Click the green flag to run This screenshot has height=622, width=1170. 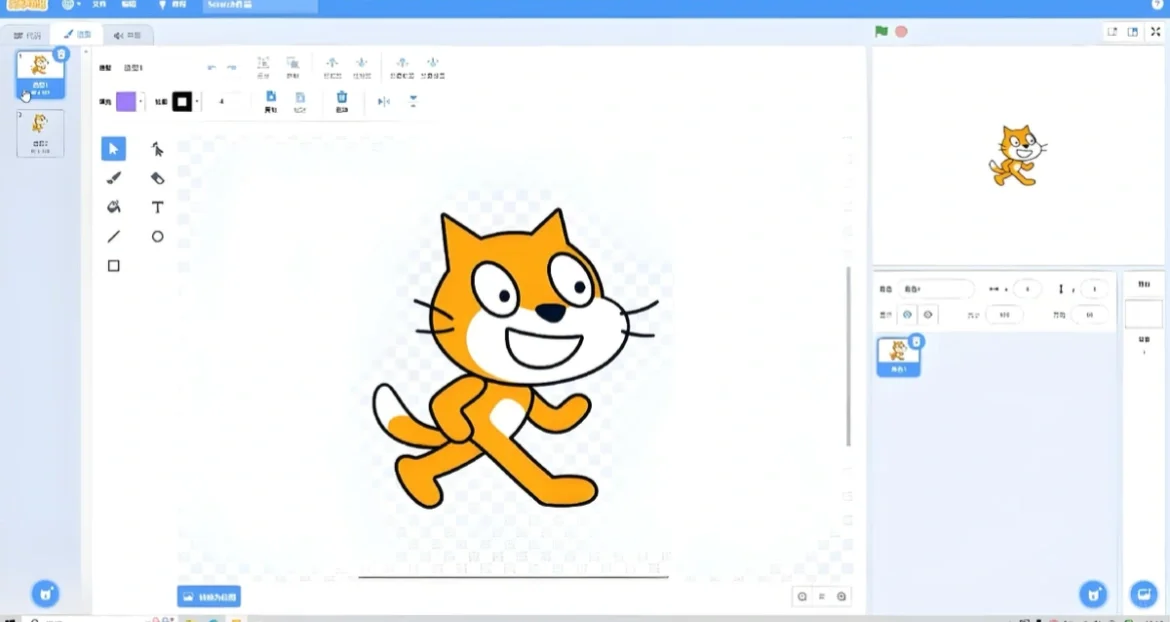[x=879, y=31]
